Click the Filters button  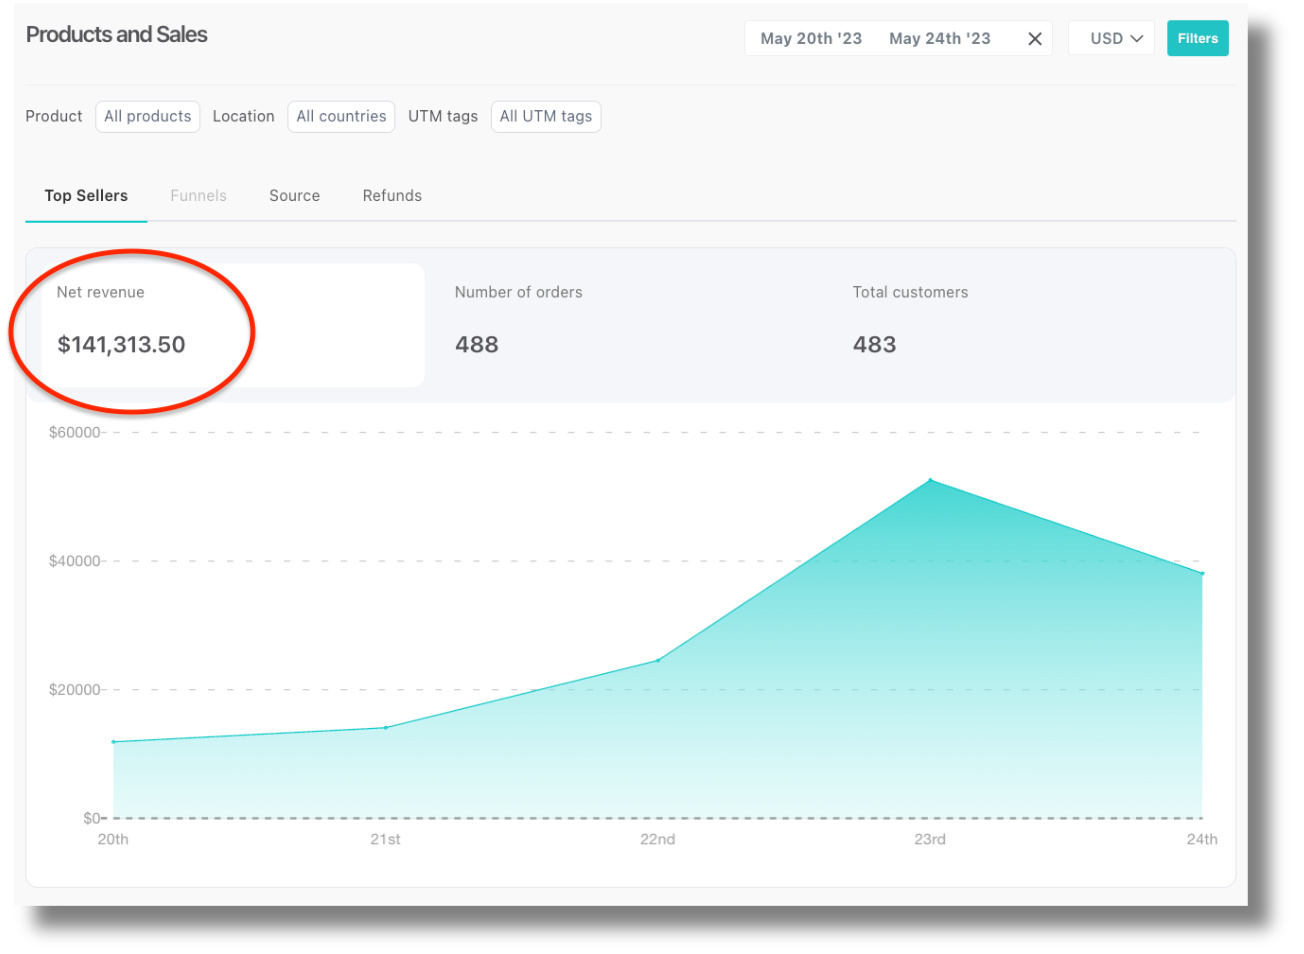coord(1197,39)
